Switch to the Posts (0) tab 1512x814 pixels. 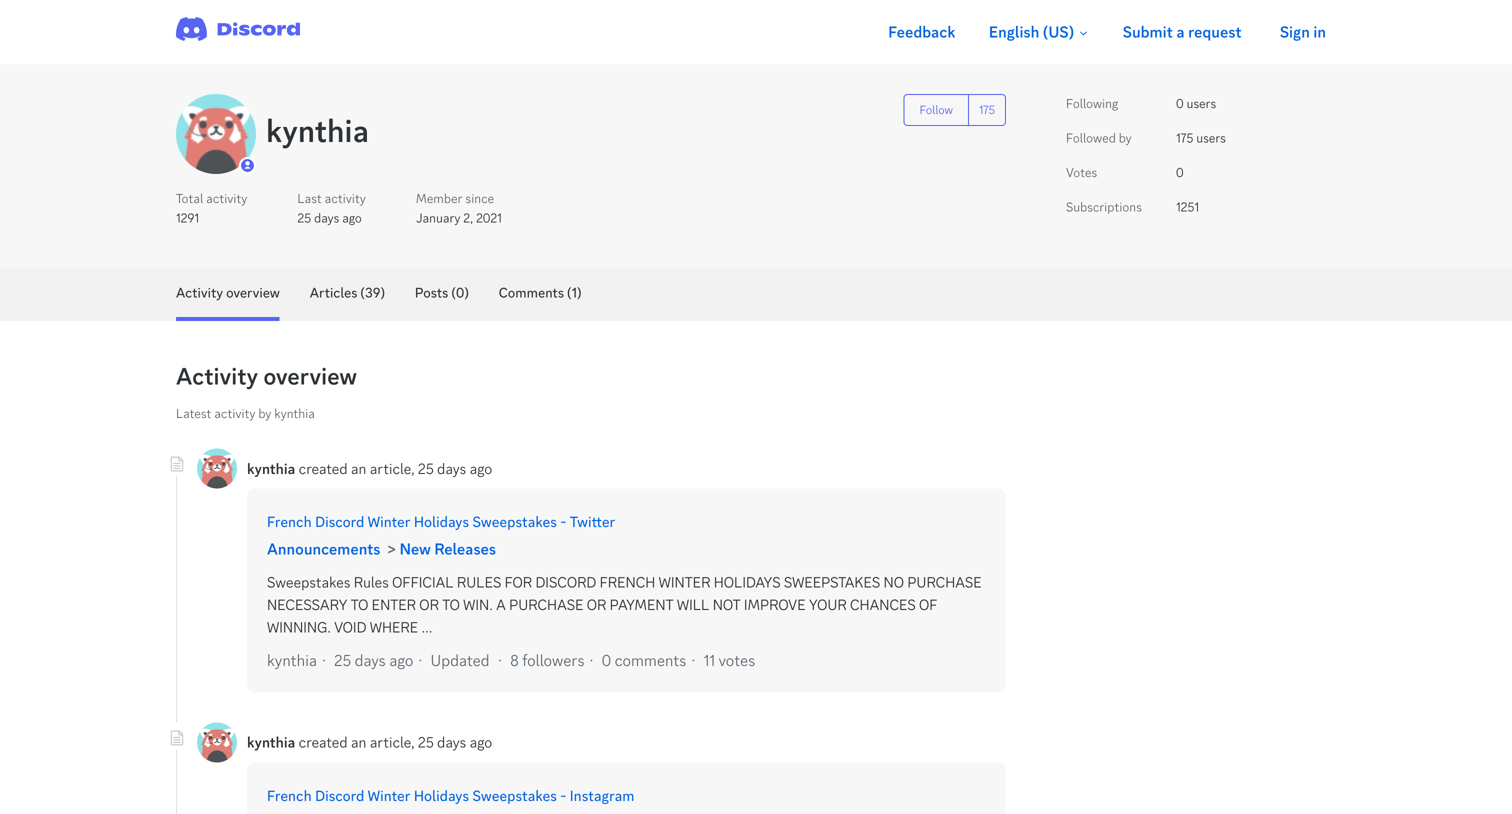click(442, 293)
